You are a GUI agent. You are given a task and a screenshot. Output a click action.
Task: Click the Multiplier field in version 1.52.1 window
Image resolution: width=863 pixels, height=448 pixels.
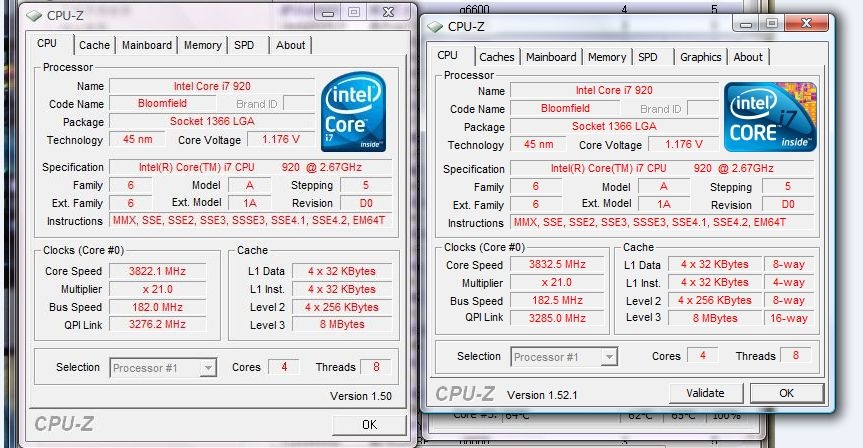(x=557, y=282)
